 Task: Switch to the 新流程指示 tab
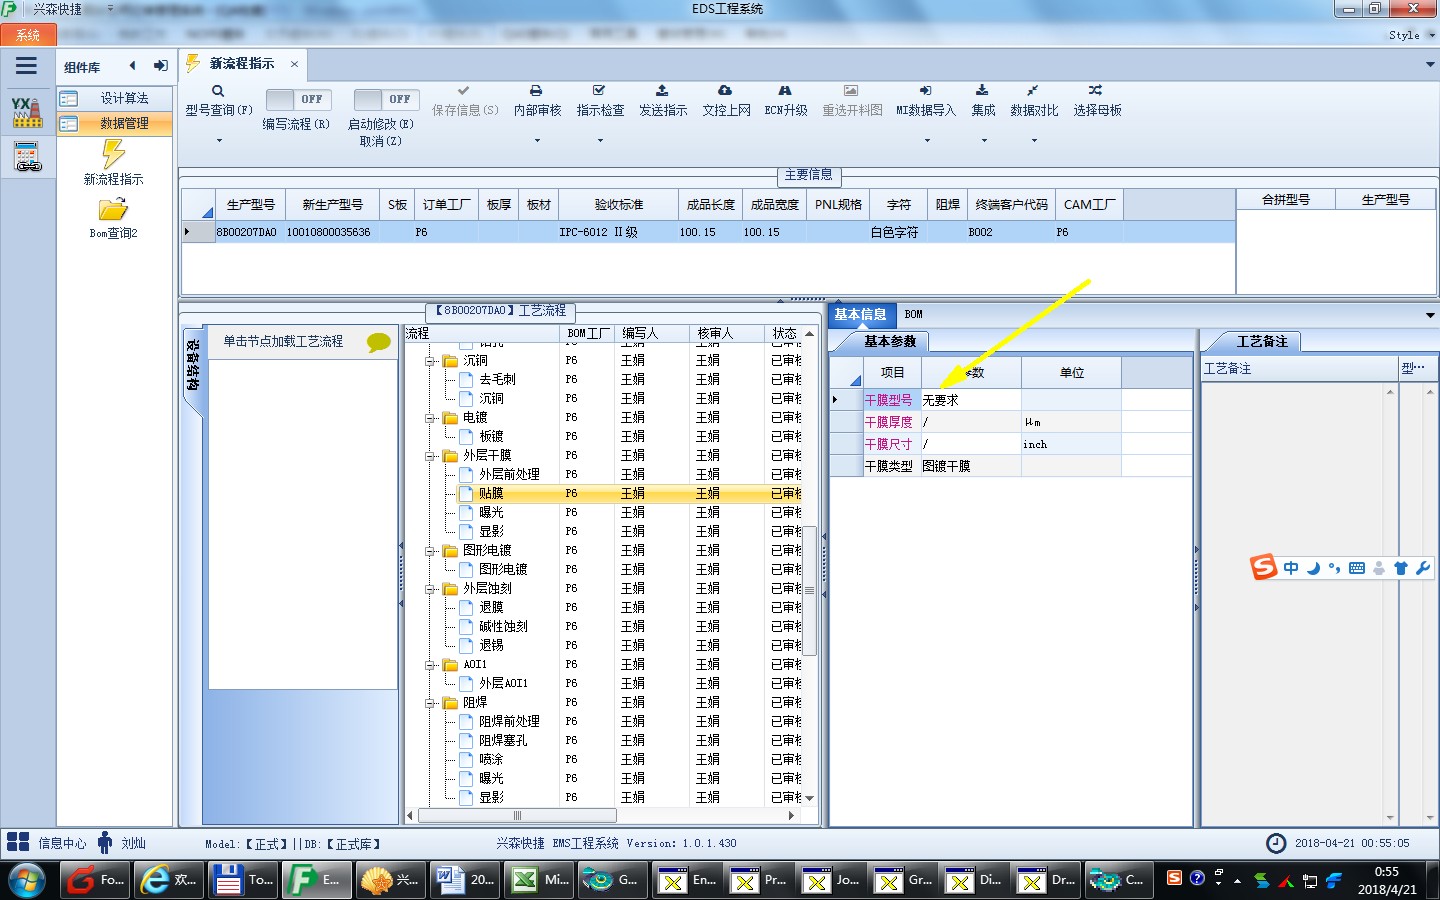point(241,64)
